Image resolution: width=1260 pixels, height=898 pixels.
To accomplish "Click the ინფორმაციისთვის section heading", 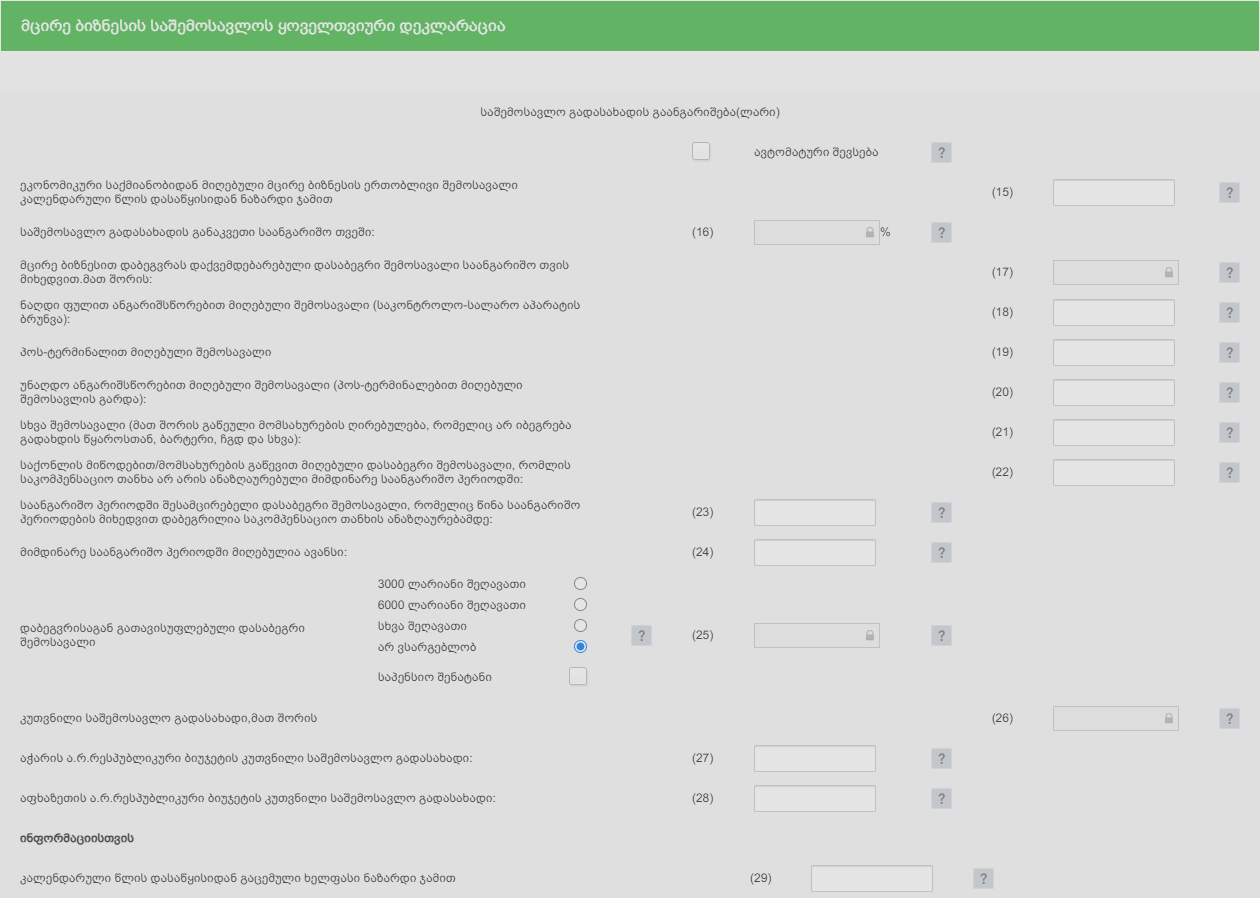I will pos(77,837).
